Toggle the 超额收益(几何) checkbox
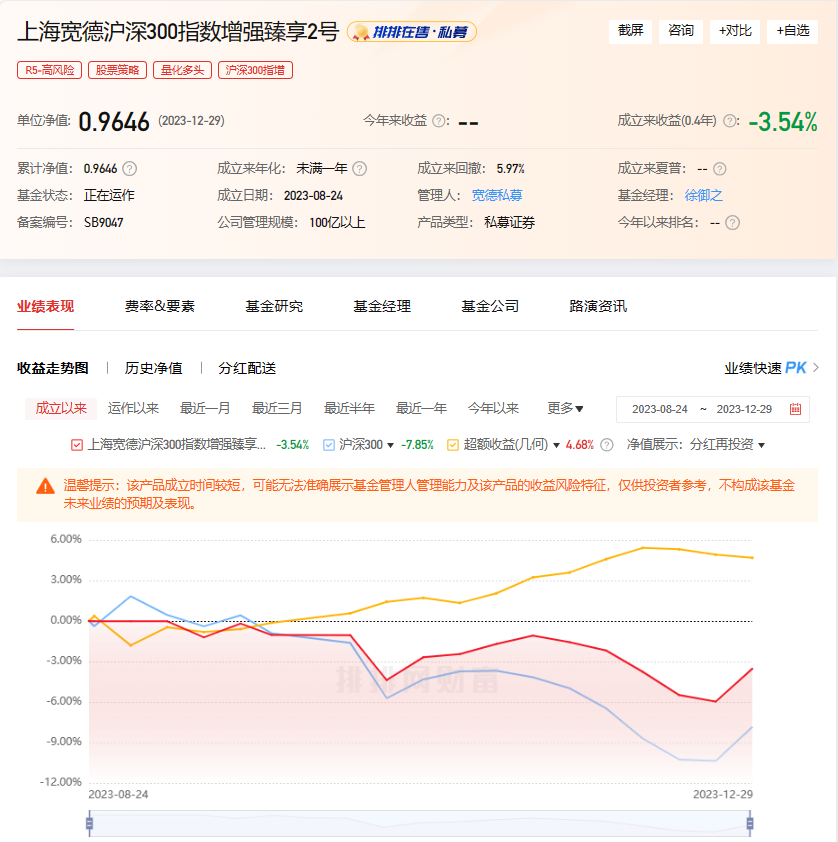 453,445
